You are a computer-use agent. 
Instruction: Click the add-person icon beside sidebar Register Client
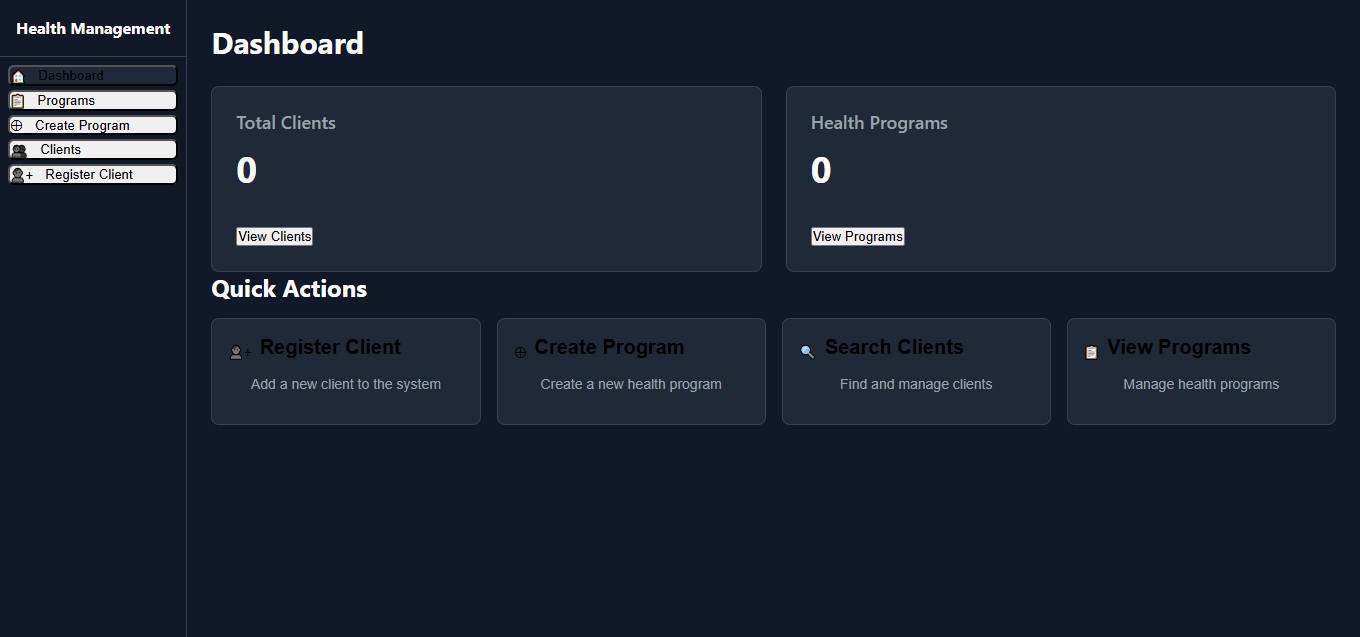point(21,175)
